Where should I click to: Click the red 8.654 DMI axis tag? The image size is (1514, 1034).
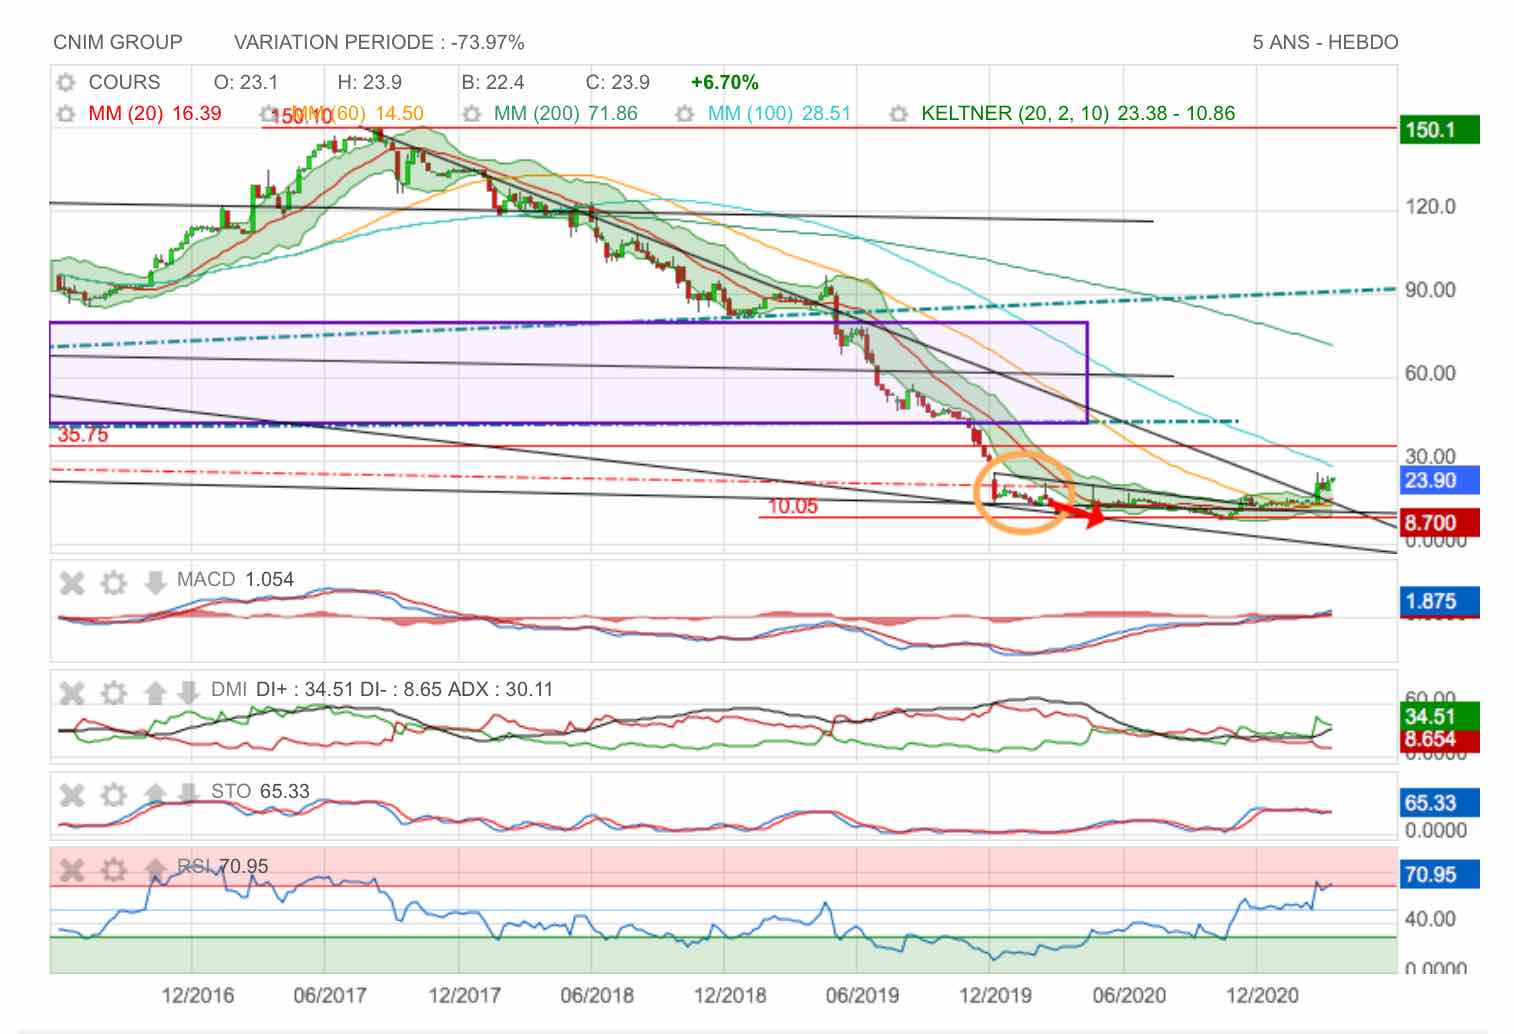[x=1439, y=739]
